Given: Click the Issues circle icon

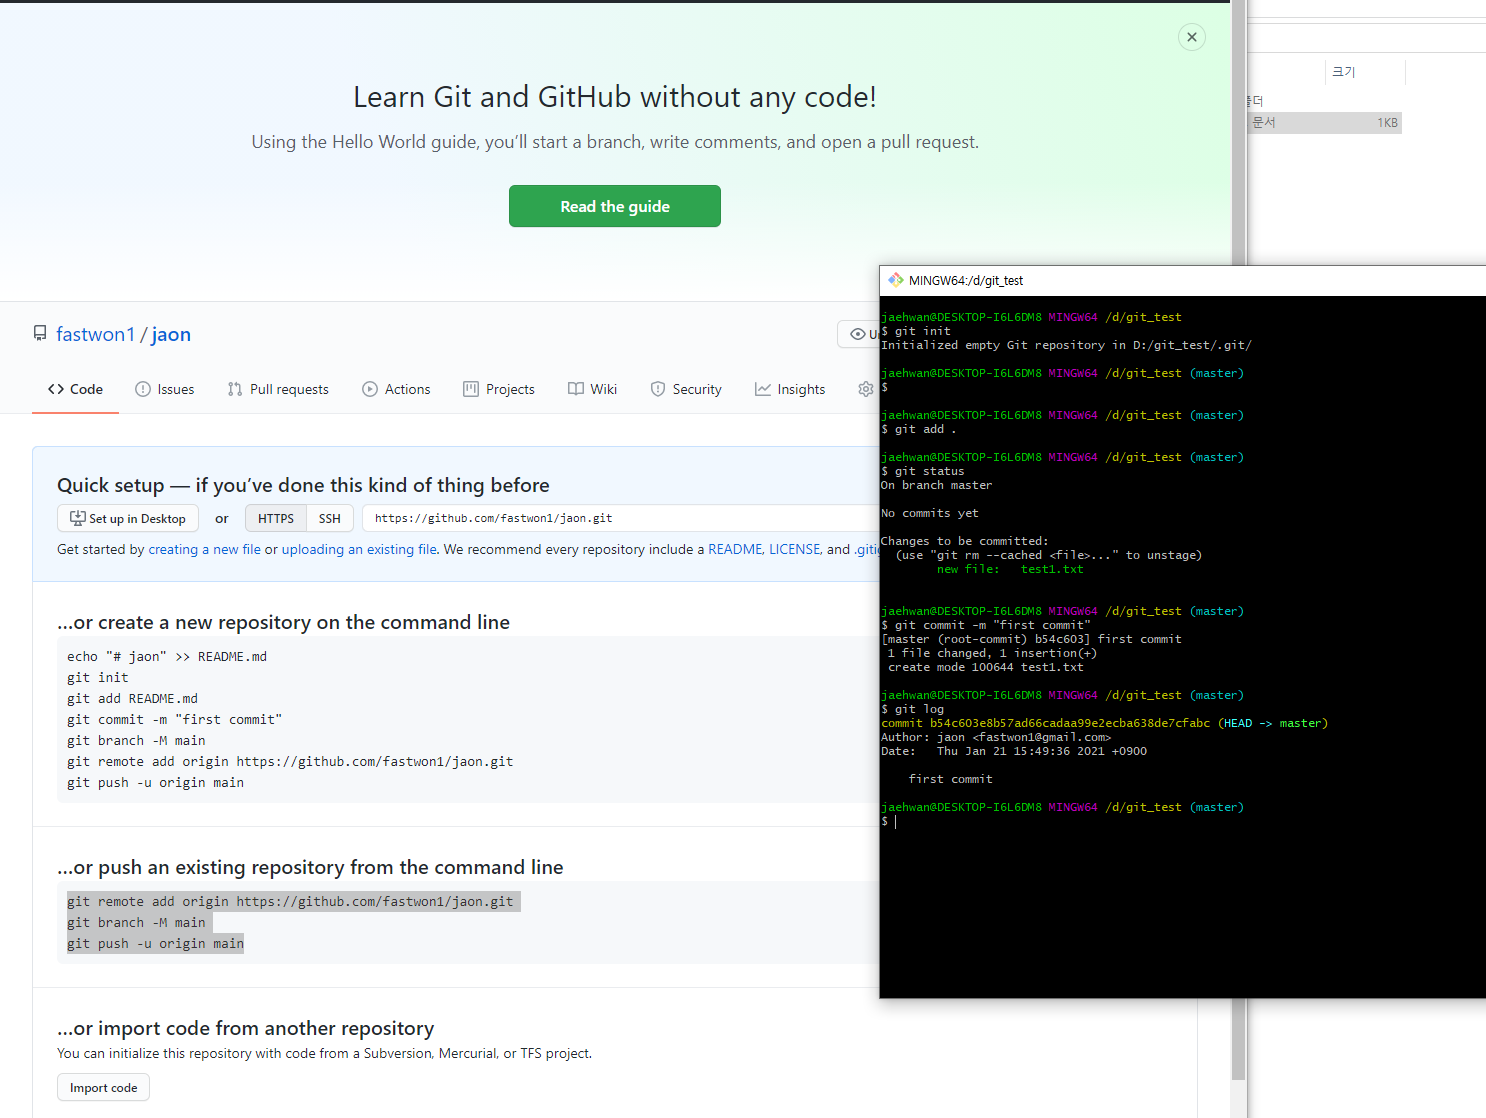Looking at the screenshot, I should 143,389.
